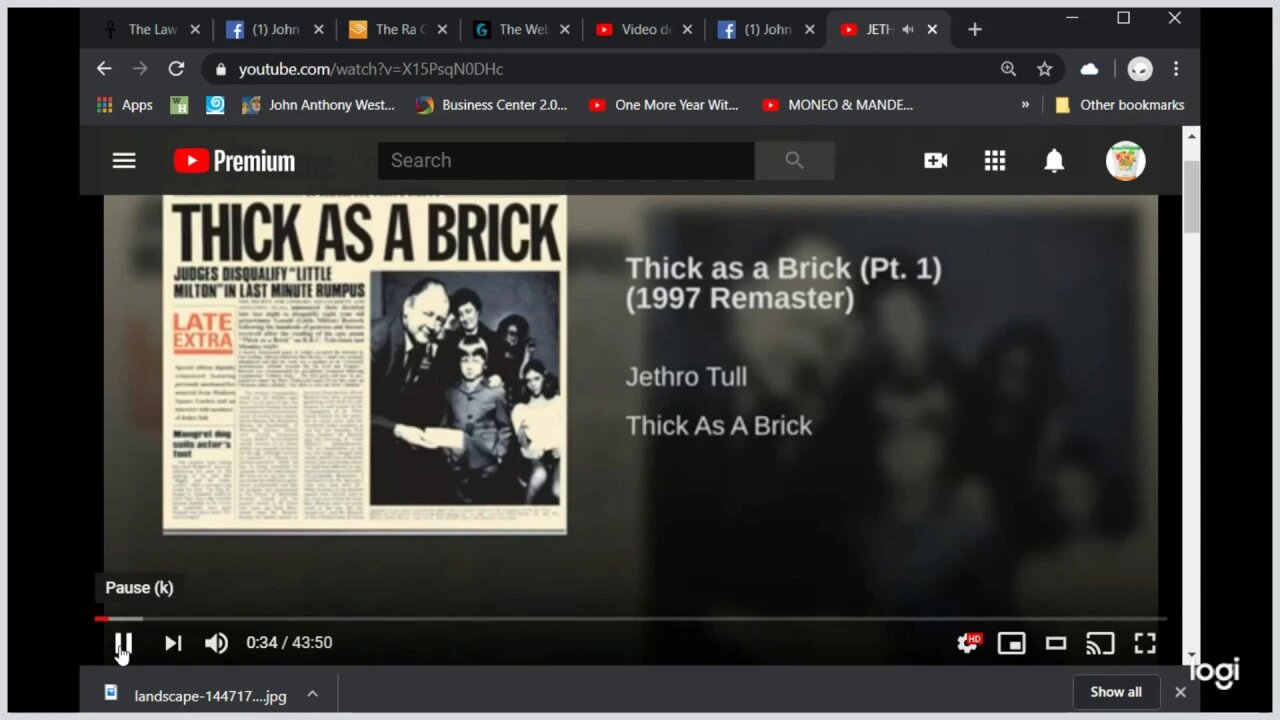Skip to the next video
The image size is (1280, 720).
coord(173,643)
